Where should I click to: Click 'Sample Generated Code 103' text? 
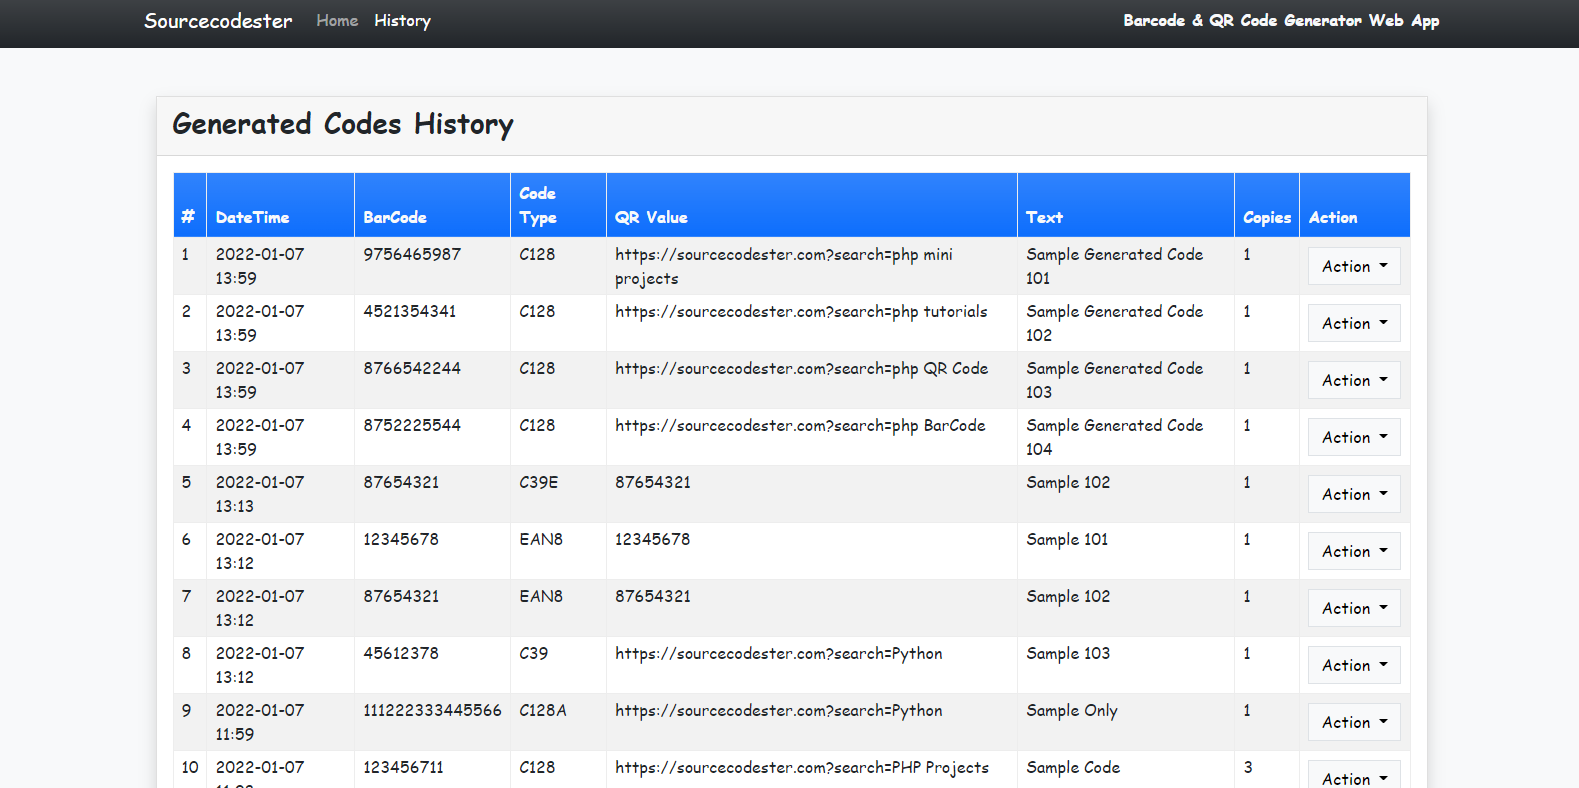(x=1114, y=381)
